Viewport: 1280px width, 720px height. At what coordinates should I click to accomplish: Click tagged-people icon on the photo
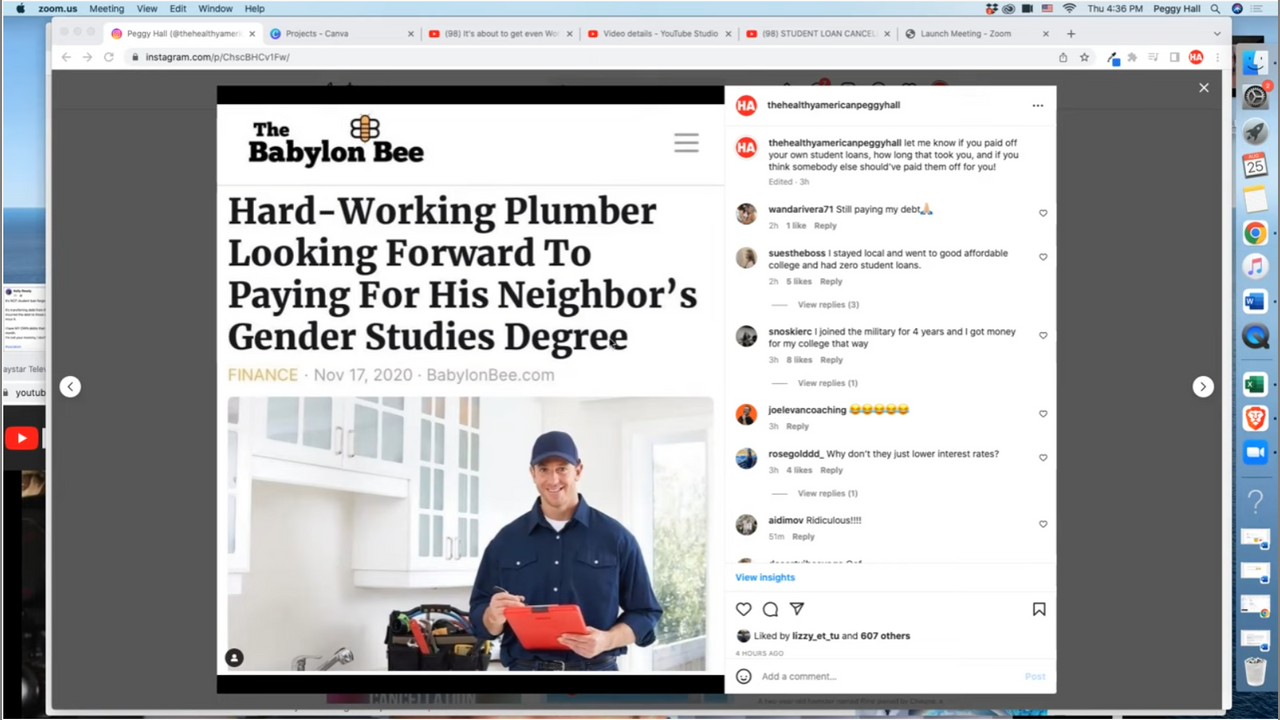pyautogui.click(x=234, y=658)
